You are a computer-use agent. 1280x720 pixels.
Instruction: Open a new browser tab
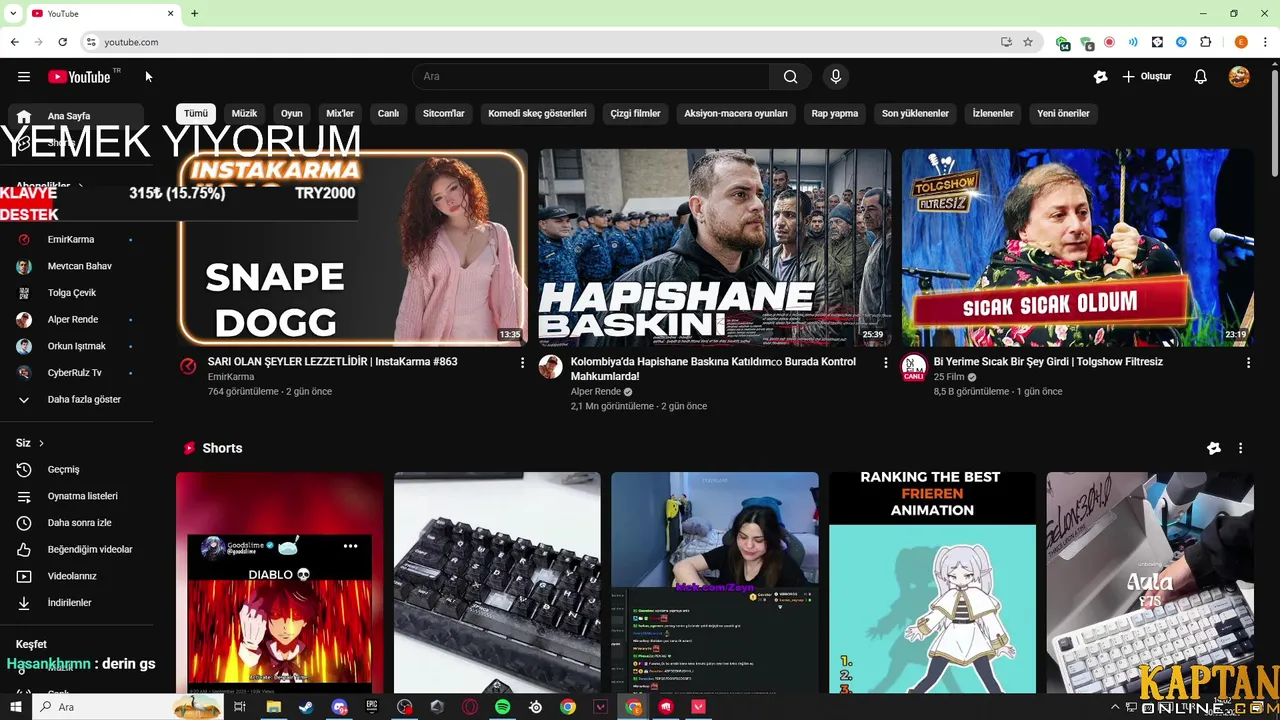[194, 13]
